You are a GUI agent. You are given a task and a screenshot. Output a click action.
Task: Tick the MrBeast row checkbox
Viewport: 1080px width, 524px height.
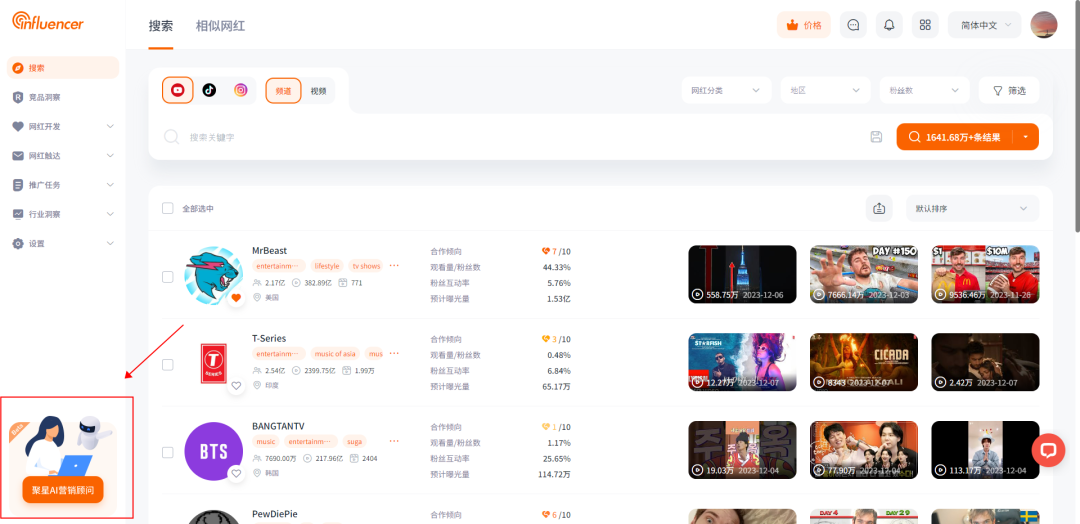tap(167, 277)
